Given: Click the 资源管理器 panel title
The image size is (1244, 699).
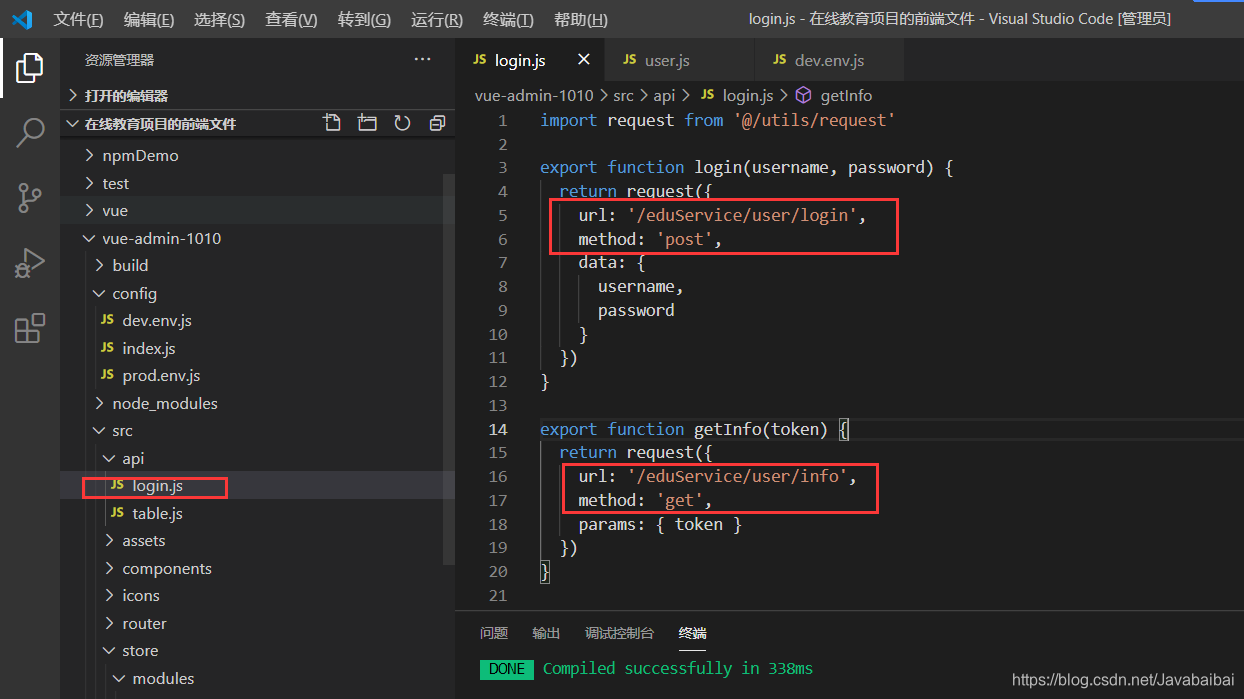Looking at the screenshot, I should tap(119, 60).
